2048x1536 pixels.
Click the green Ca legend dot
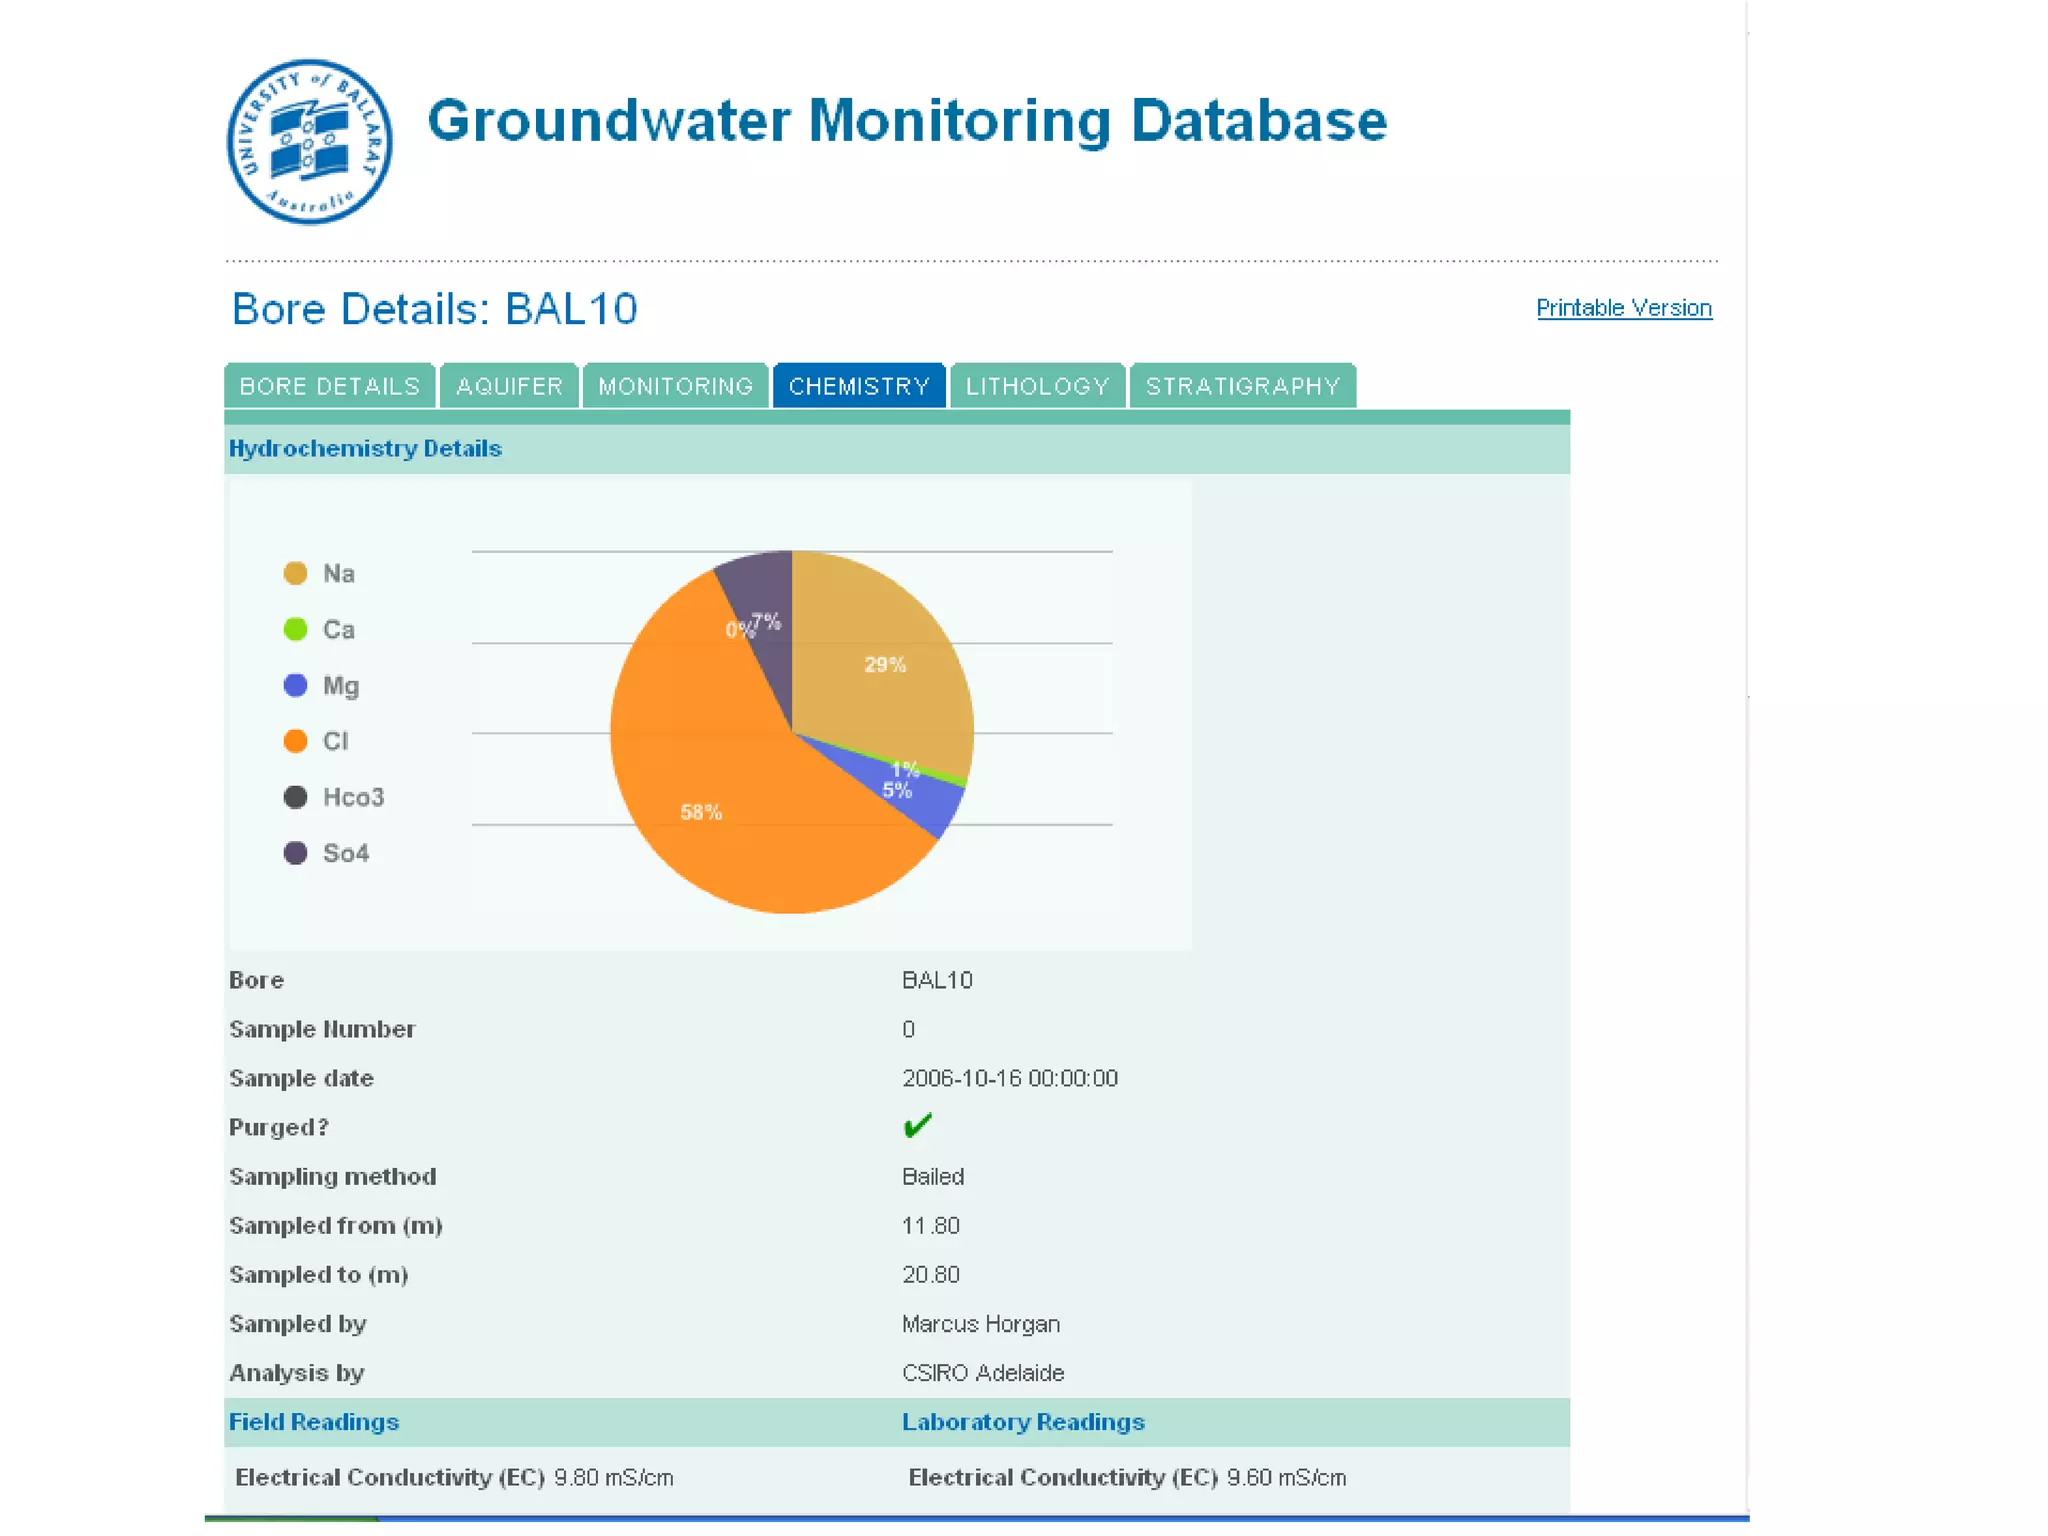pos(295,629)
